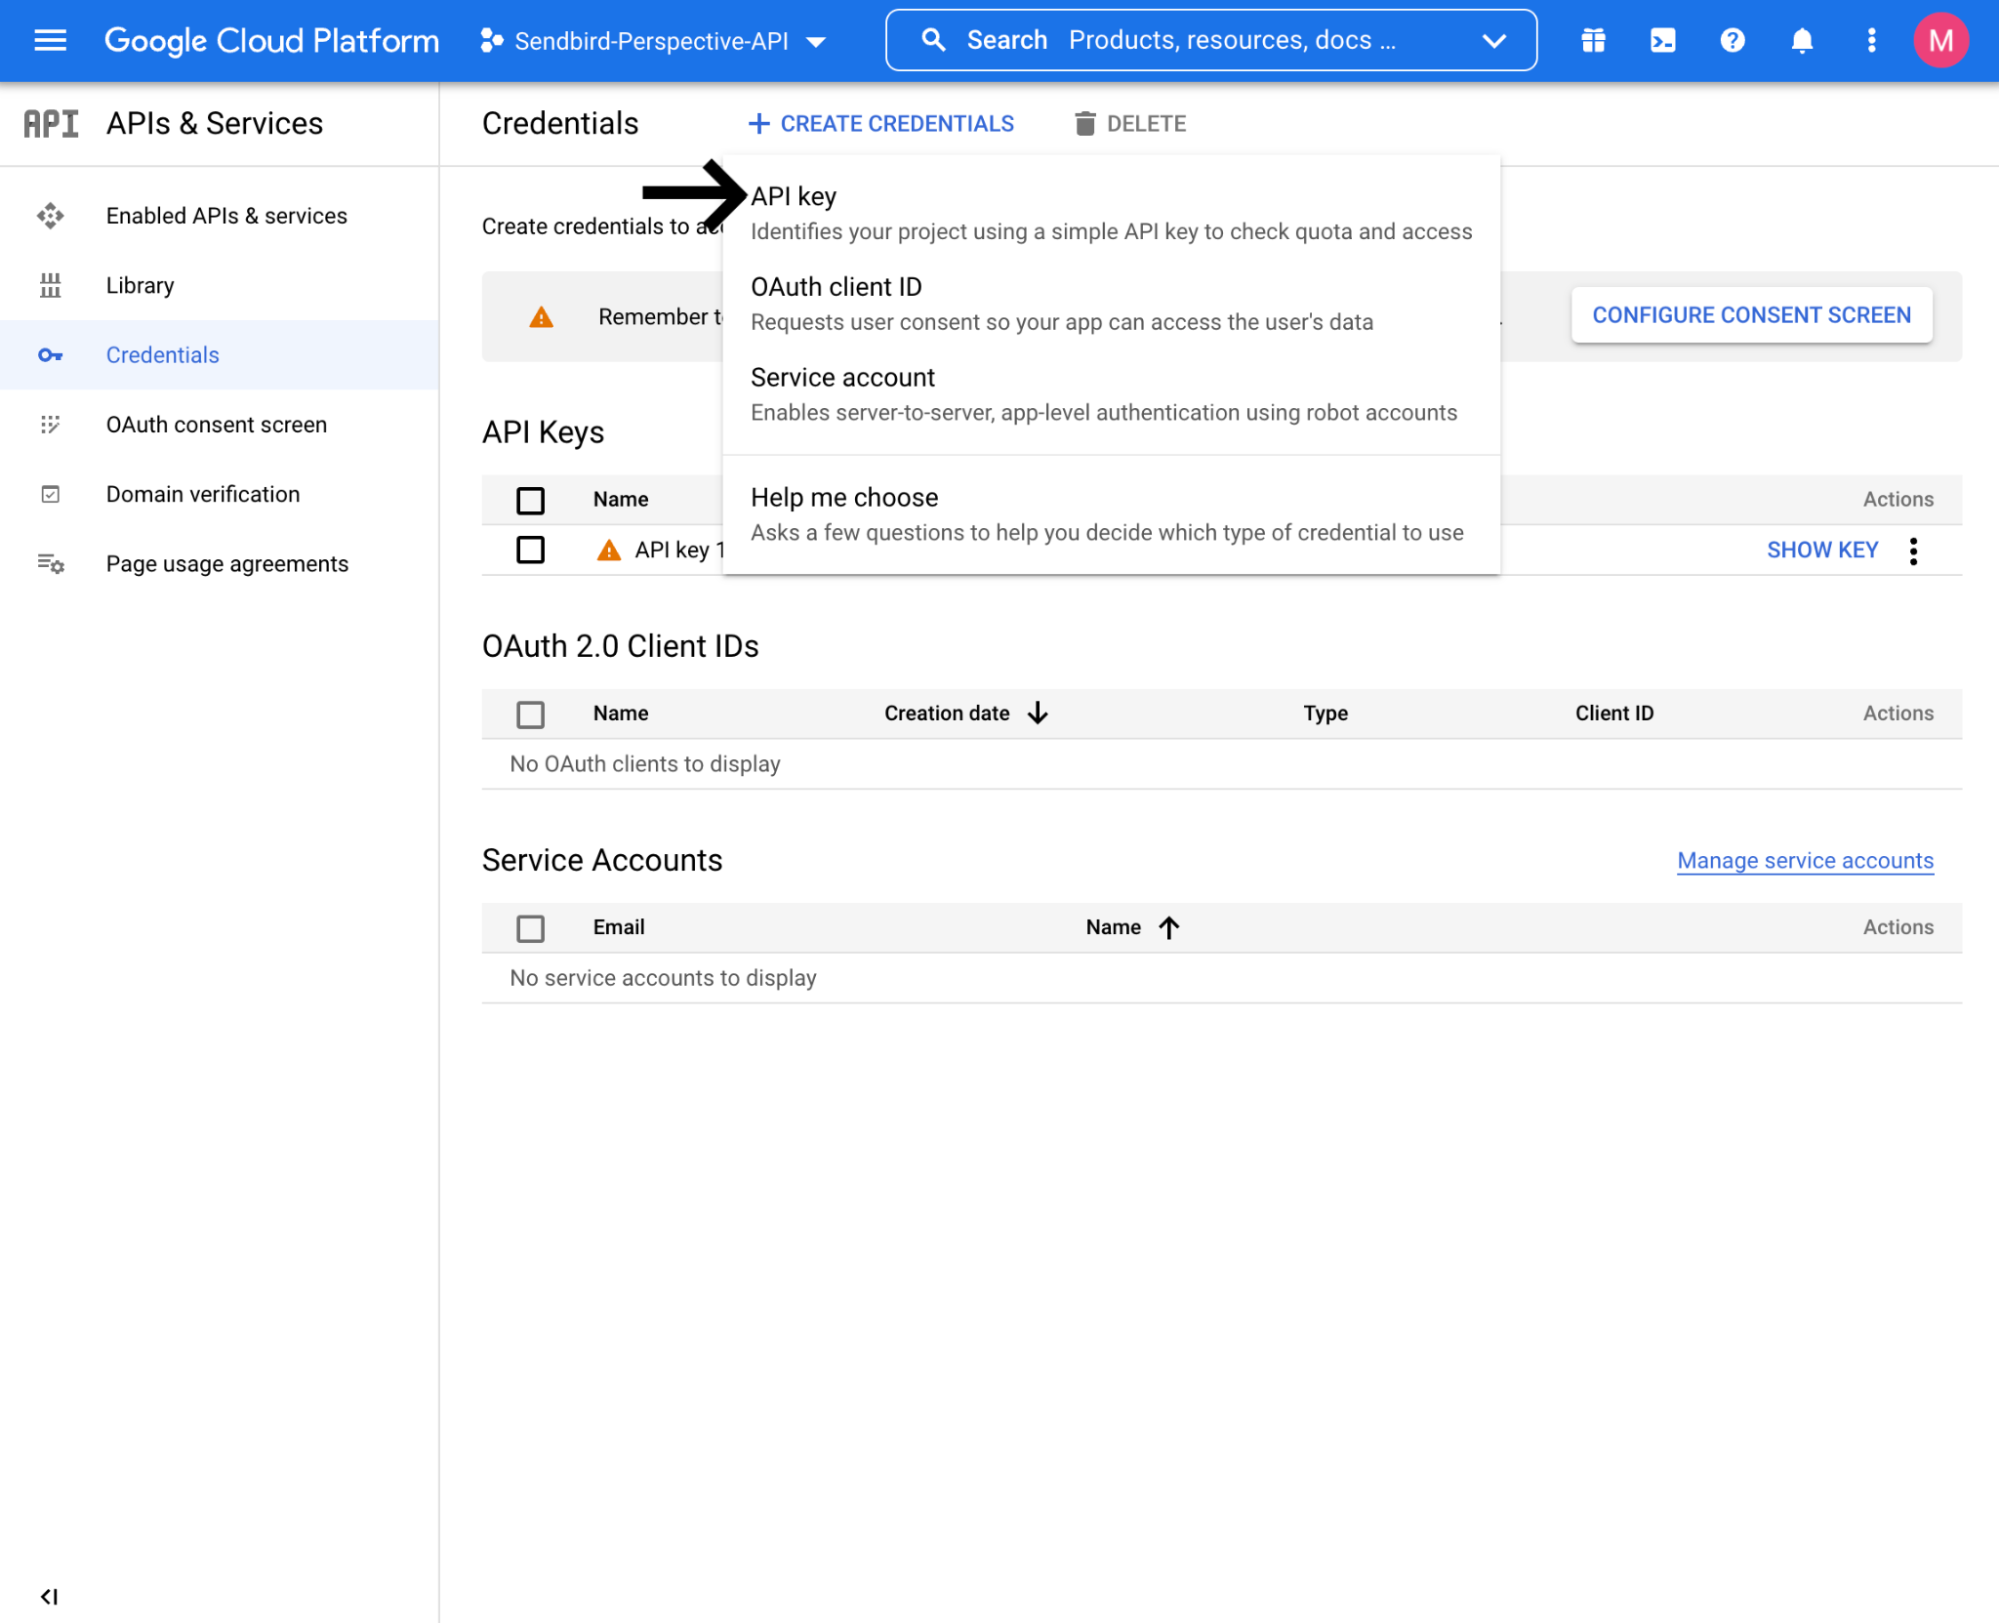
Task: Click Name header in OAuth table
Action: coord(620,713)
